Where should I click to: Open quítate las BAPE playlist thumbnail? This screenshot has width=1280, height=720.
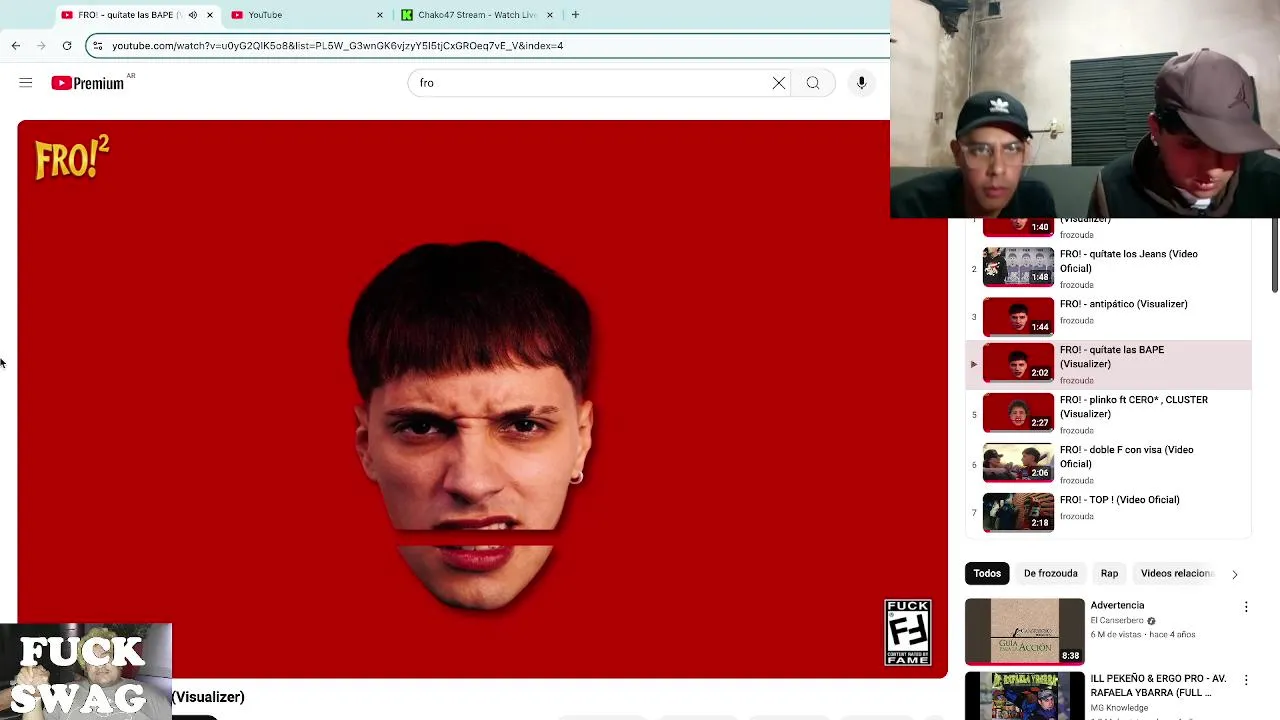(1018, 363)
